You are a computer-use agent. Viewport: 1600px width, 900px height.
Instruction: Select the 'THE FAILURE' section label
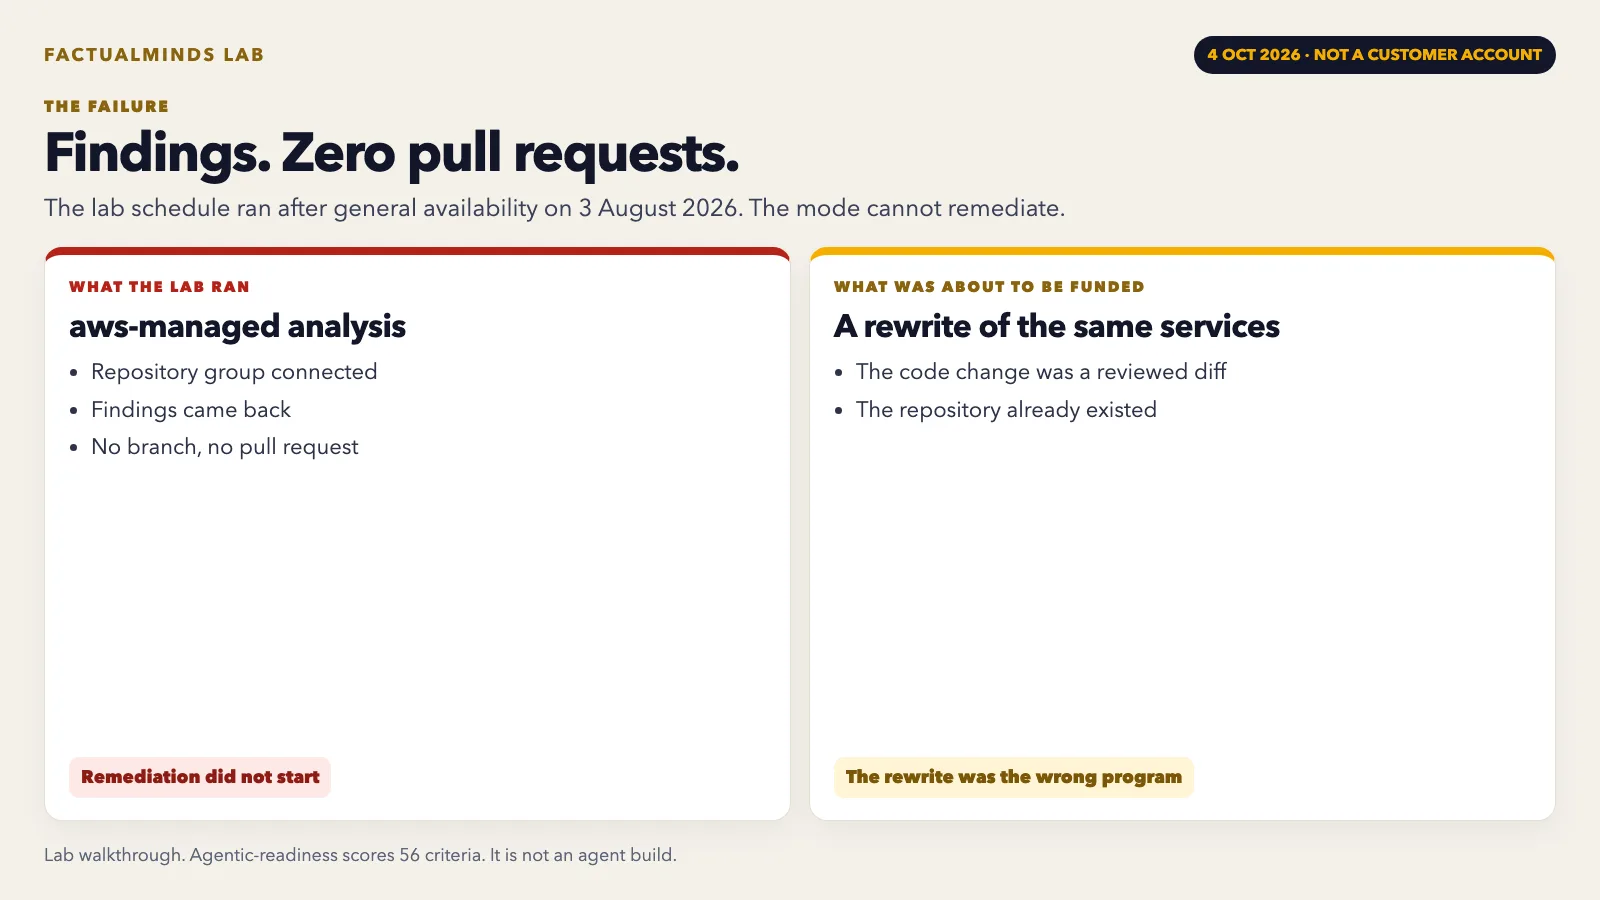pyautogui.click(x=106, y=106)
